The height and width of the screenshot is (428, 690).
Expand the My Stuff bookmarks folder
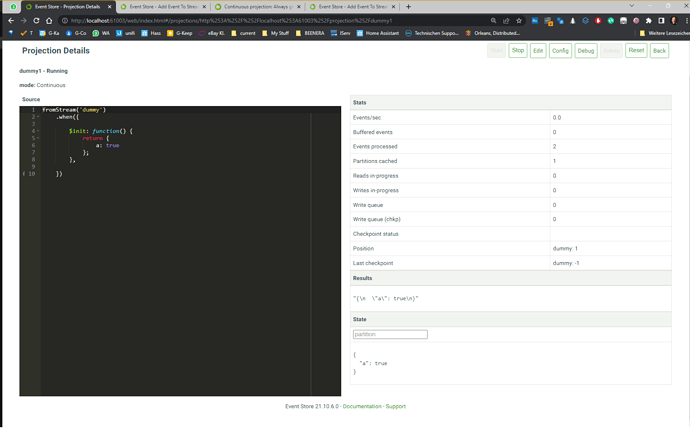[x=275, y=33]
